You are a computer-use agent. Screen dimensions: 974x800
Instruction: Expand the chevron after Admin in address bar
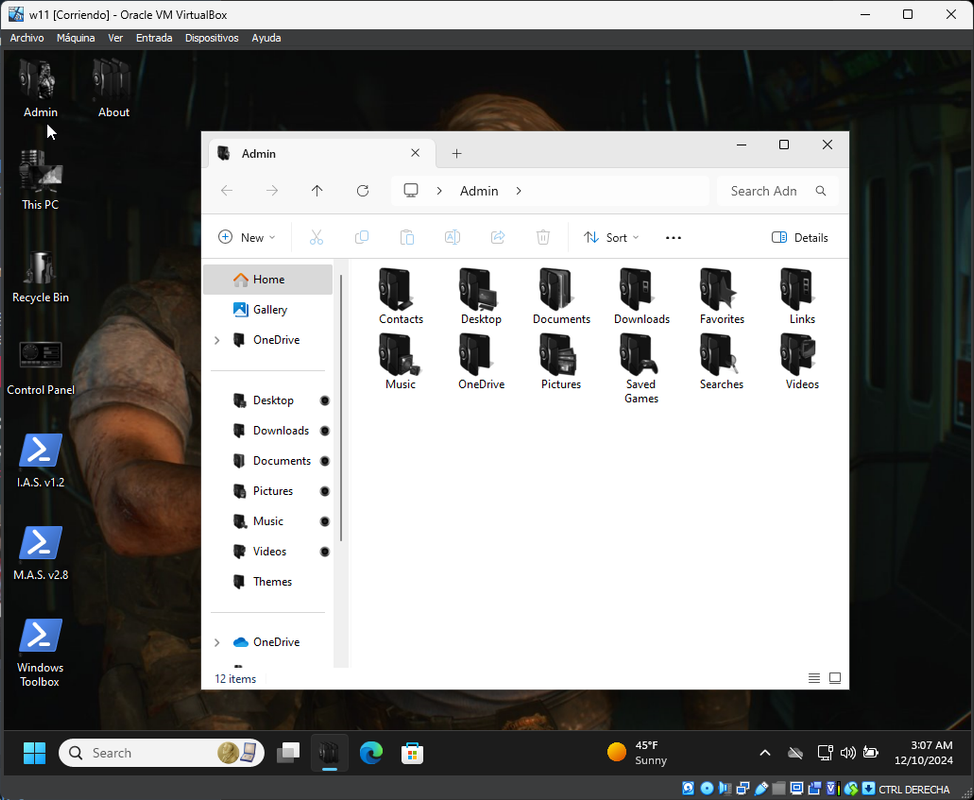[x=519, y=191]
